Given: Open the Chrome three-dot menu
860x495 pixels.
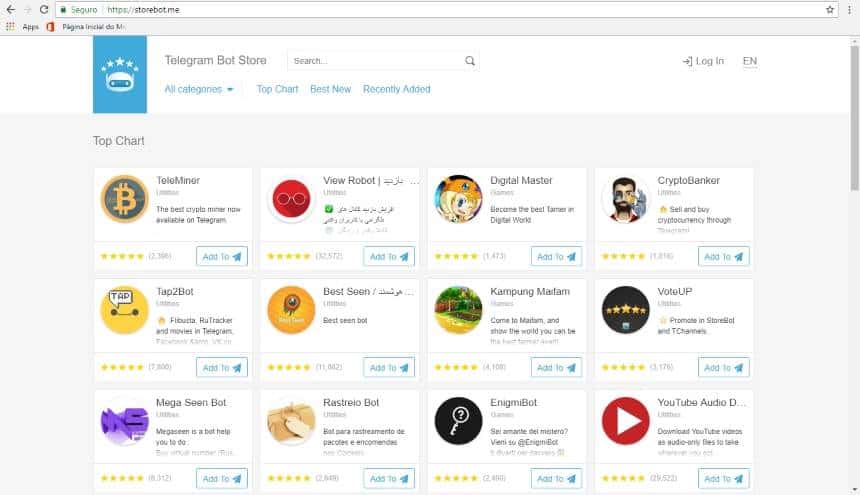Looking at the screenshot, I should [x=849, y=9].
